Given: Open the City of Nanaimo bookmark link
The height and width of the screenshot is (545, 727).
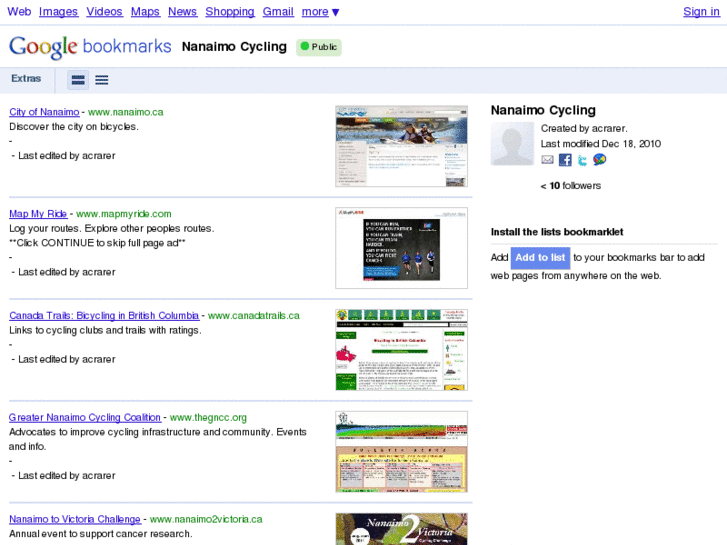Looking at the screenshot, I should click(x=44, y=112).
